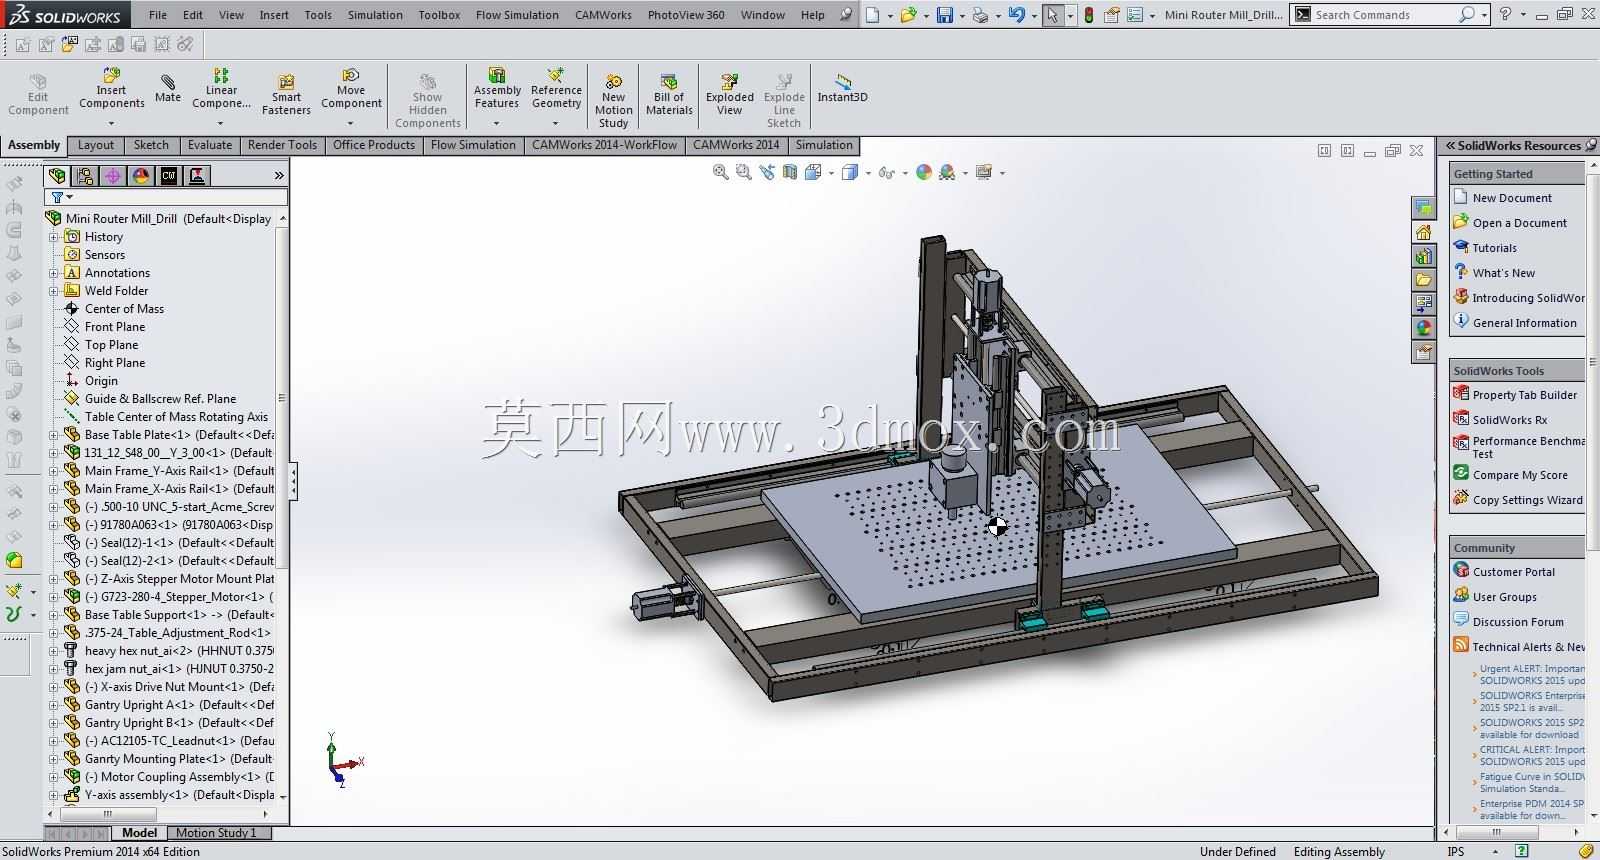Expand the Base Table Plate<1> component
The height and width of the screenshot is (860, 1600).
pyautogui.click(x=54, y=435)
